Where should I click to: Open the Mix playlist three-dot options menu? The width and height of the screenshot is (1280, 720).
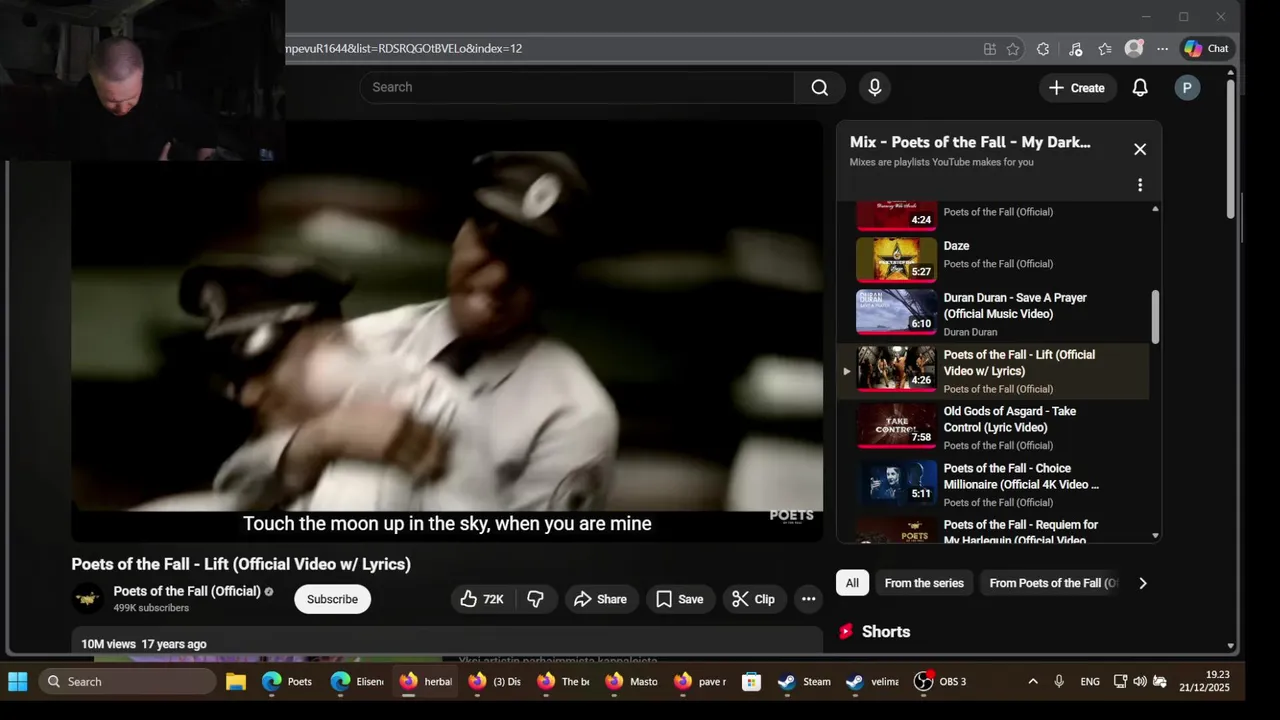pyautogui.click(x=1140, y=185)
